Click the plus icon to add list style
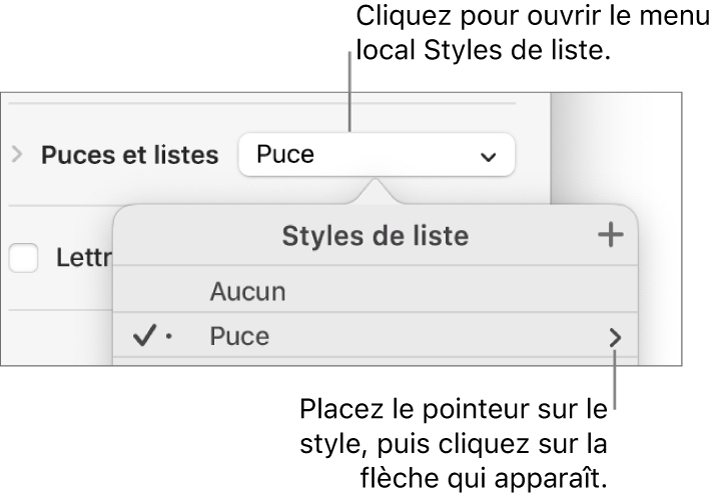The image size is (724, 503). (609, 236)
